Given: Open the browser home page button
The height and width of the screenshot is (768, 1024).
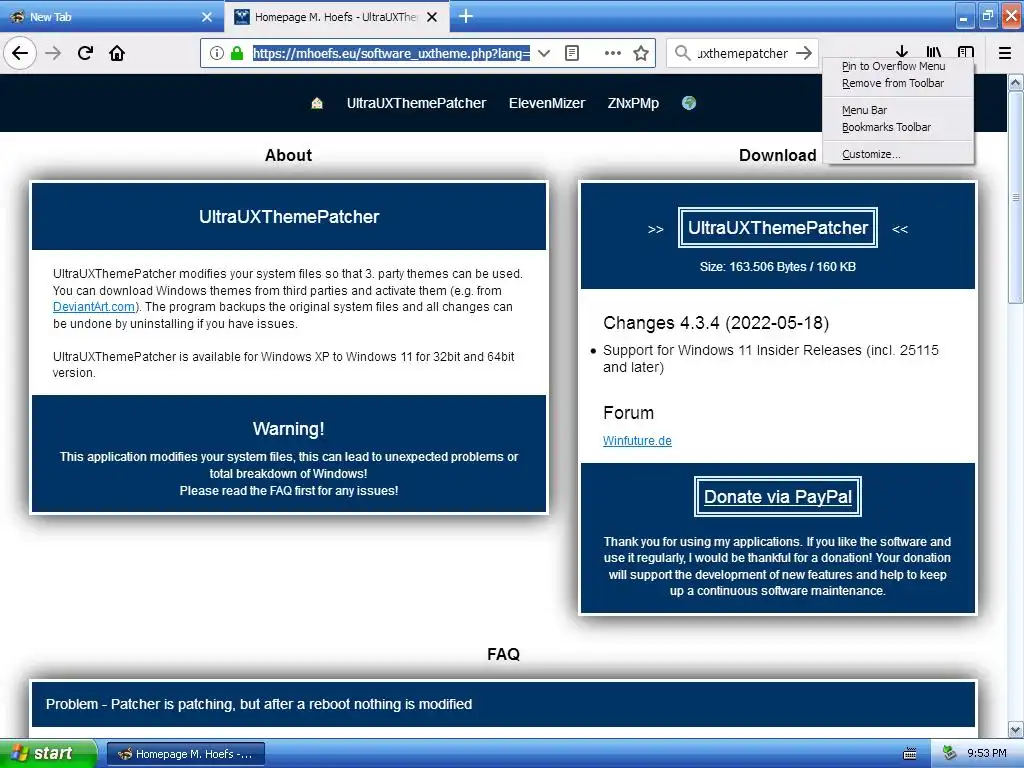Looking at the screenshot, I should [117, 53].
